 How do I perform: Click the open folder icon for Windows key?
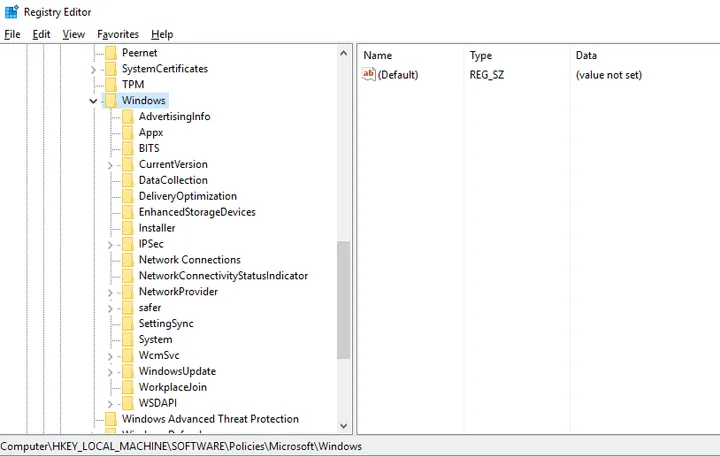(110, 101)
